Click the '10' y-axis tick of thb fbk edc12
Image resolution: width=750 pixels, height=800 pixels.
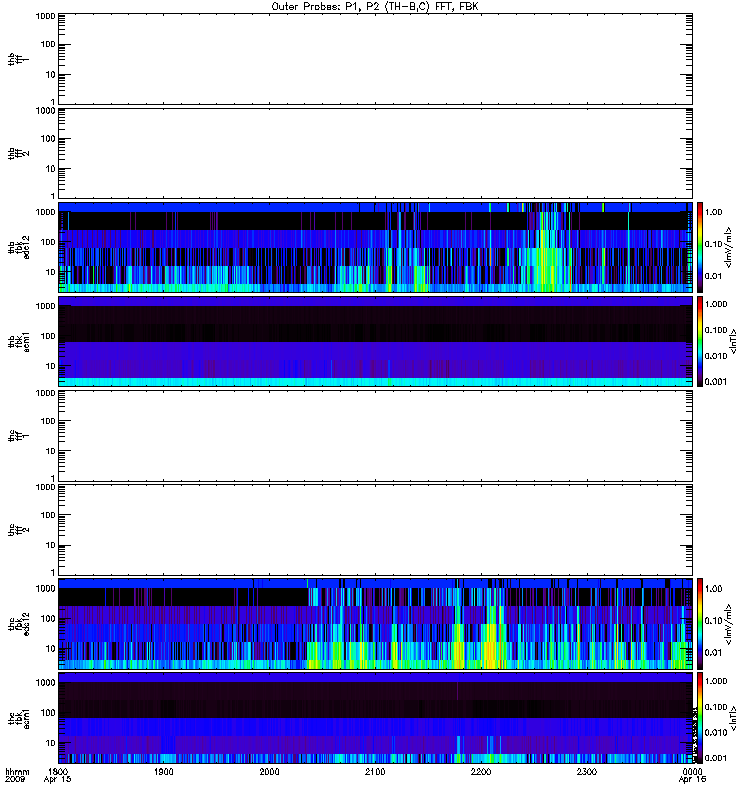point(51,272)
